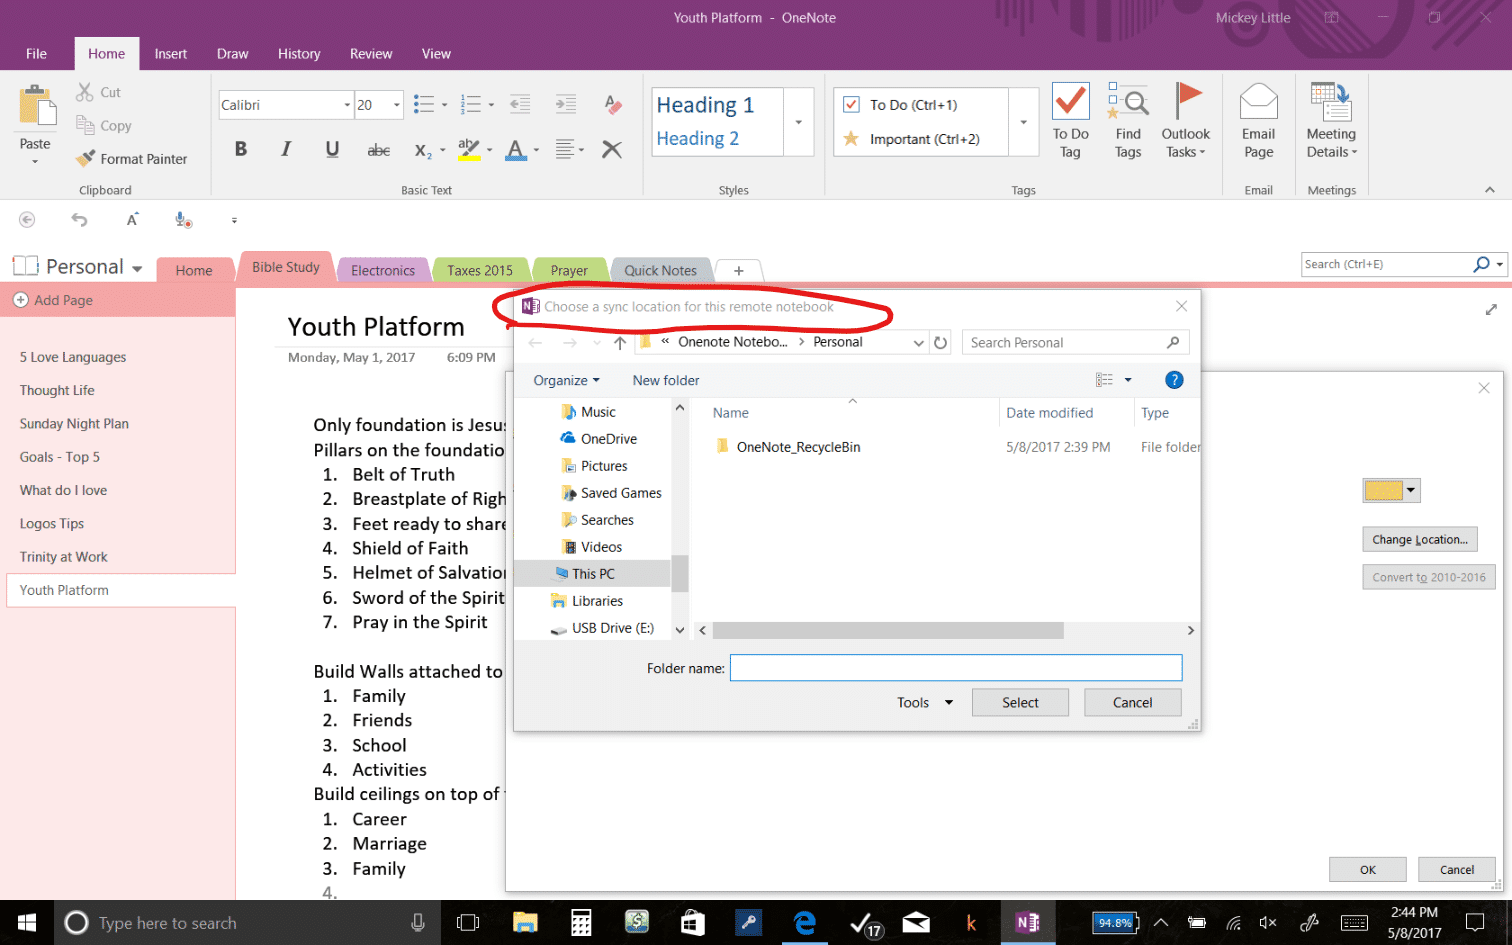Open the Bible Study section tab
The image size is (1512, 945).
[x=286, y=267]
